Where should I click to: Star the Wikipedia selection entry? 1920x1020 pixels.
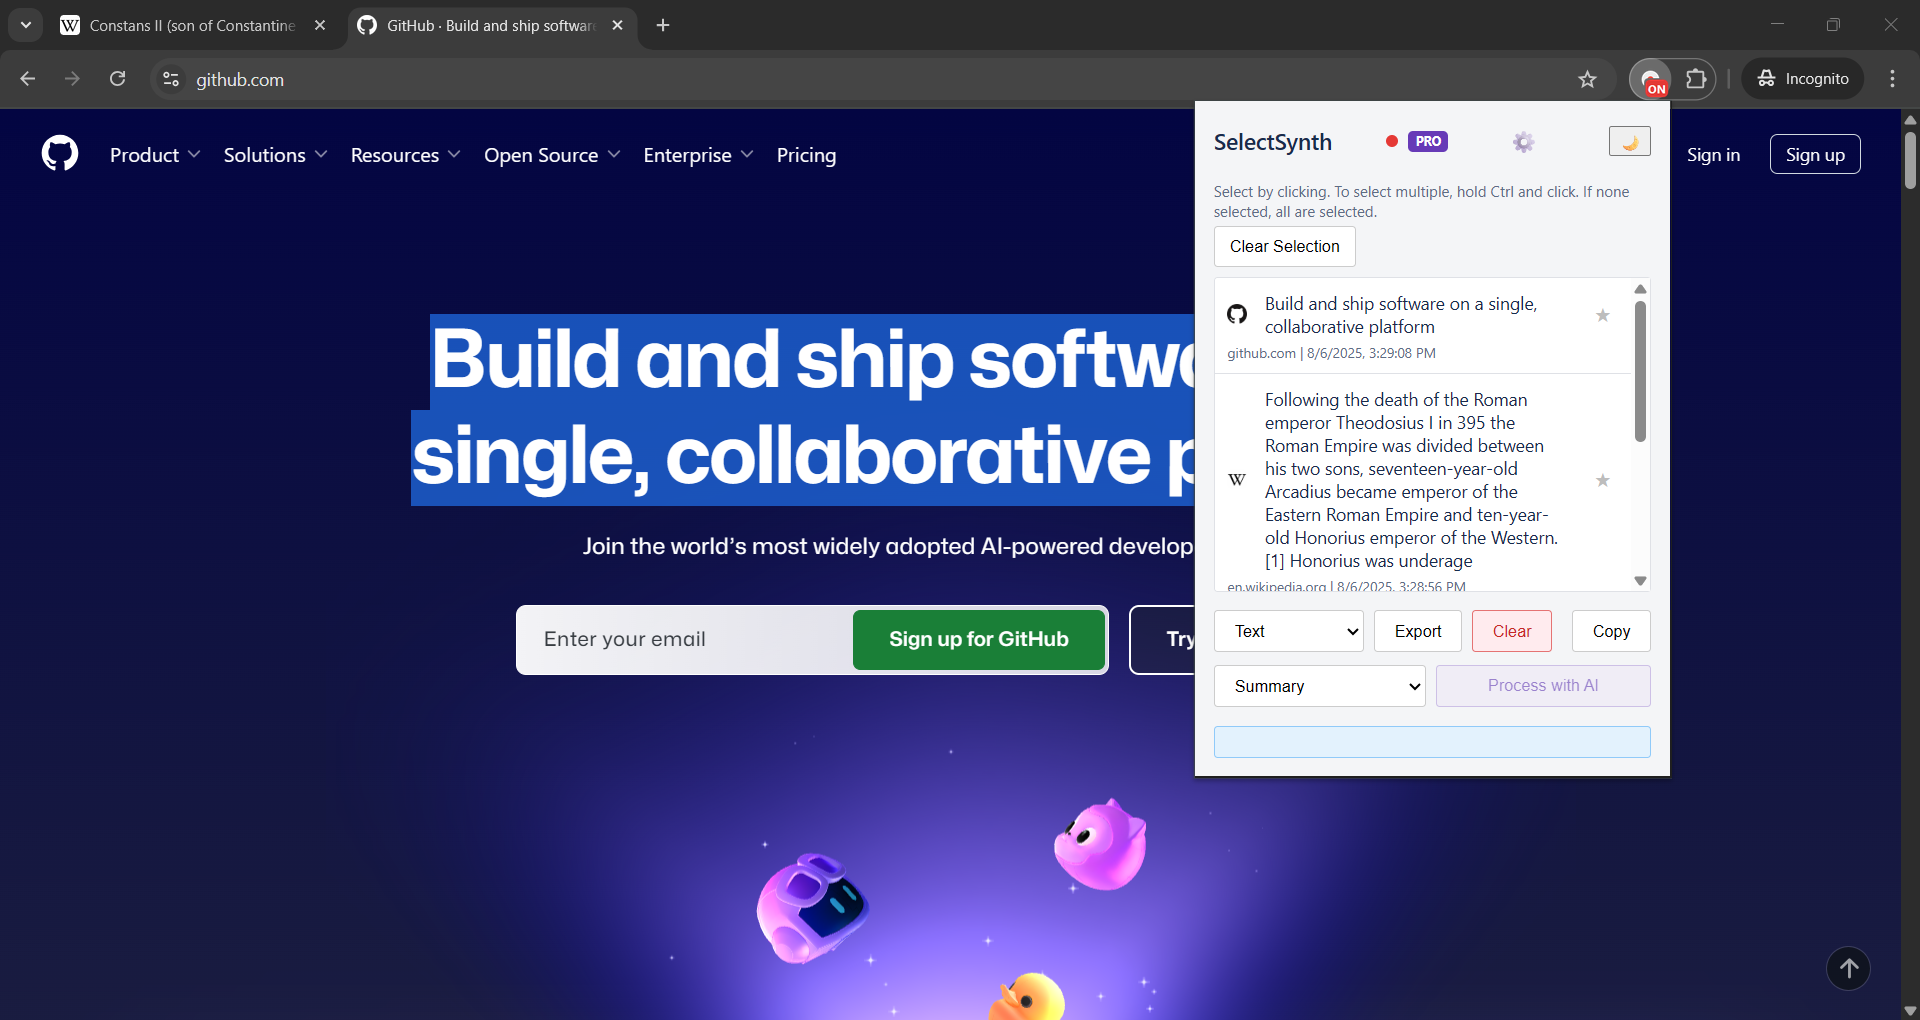(1602, 480)
